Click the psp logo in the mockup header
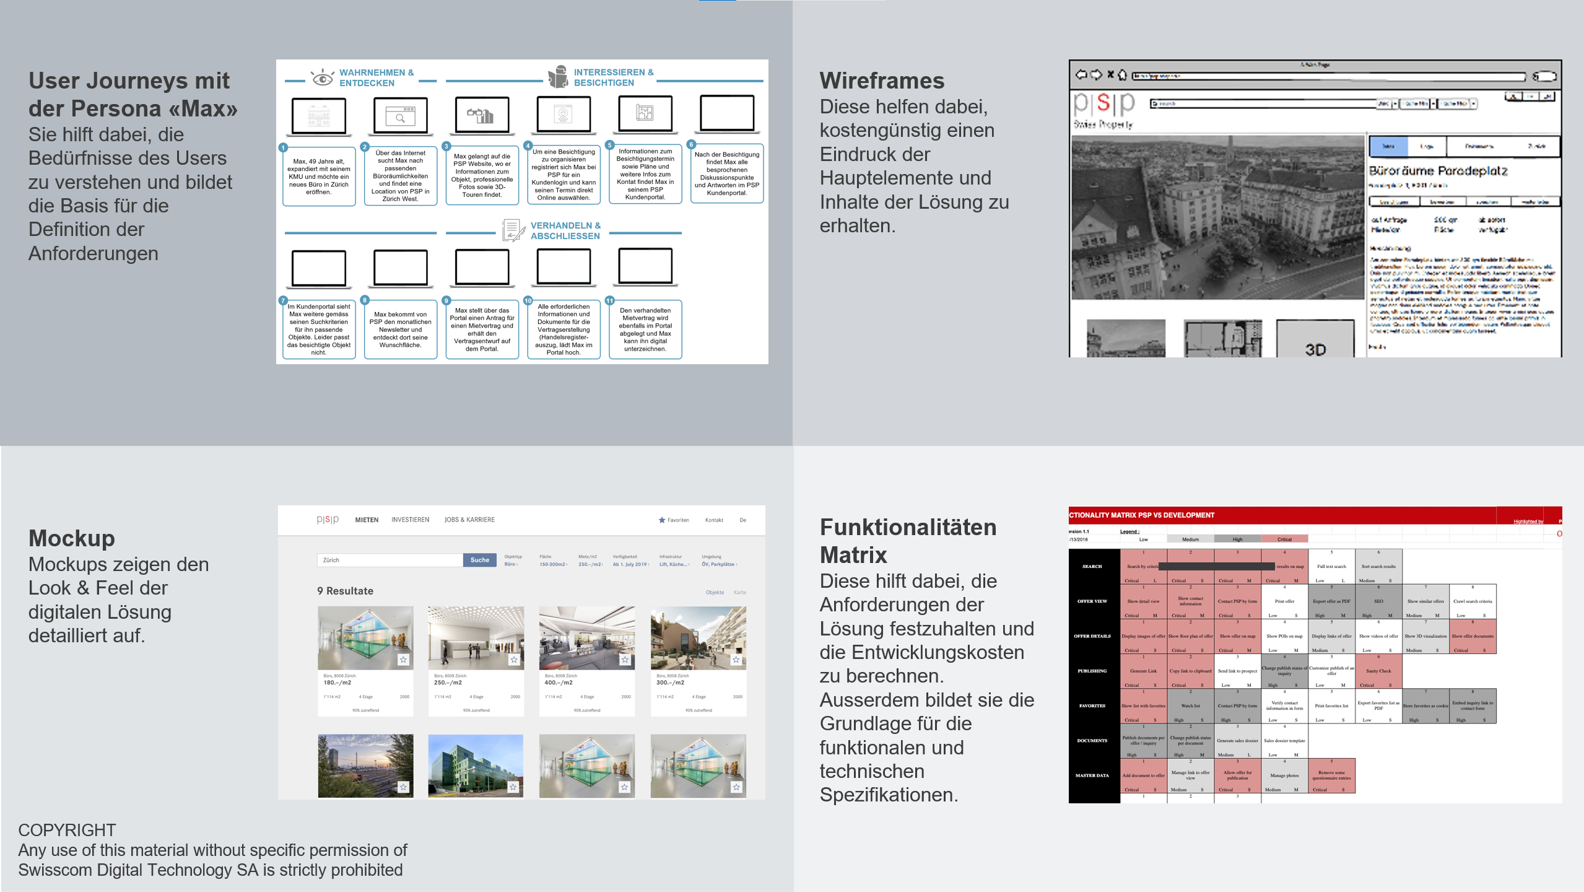This screenshot has height=892, width=1584. pyautogui.click(x=327, y=520)
